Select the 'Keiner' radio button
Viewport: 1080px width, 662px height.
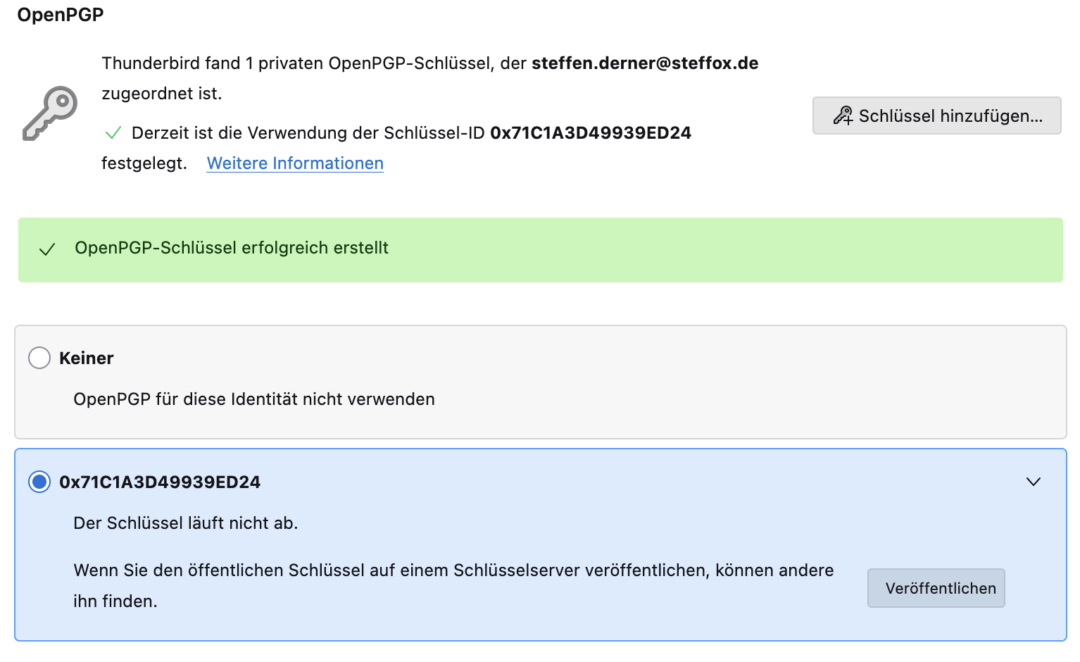(39, 358)
